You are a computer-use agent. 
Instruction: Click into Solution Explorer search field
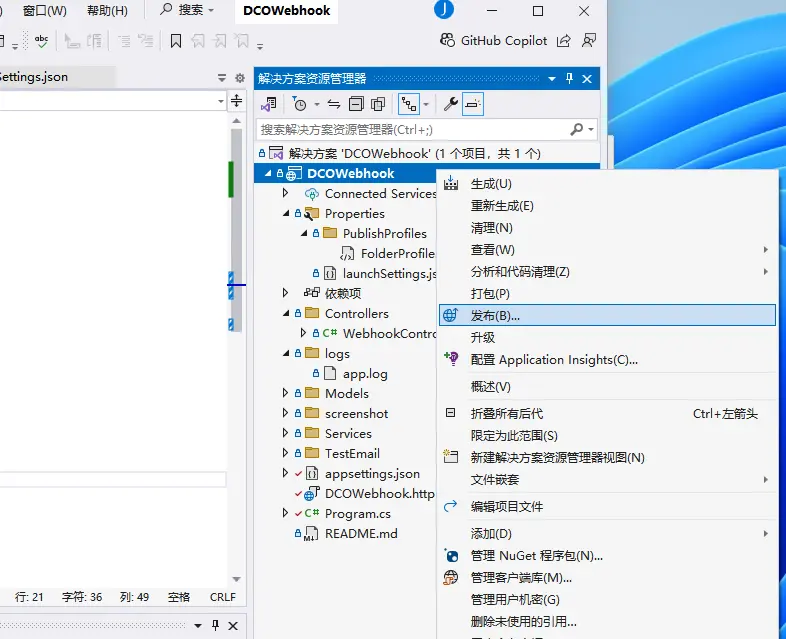[414, 130]
